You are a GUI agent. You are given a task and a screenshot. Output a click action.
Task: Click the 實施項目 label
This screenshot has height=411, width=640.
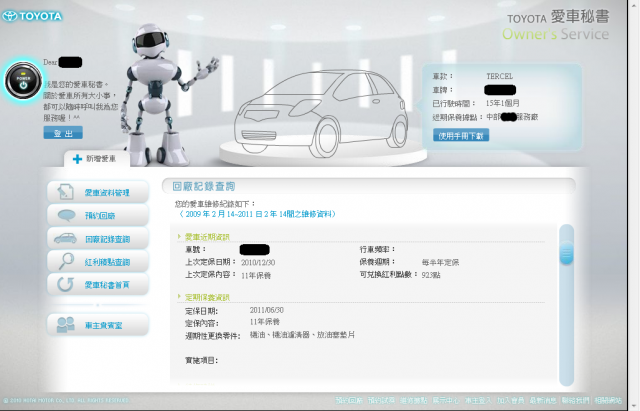pyautogui.click(x=202, y=360)
